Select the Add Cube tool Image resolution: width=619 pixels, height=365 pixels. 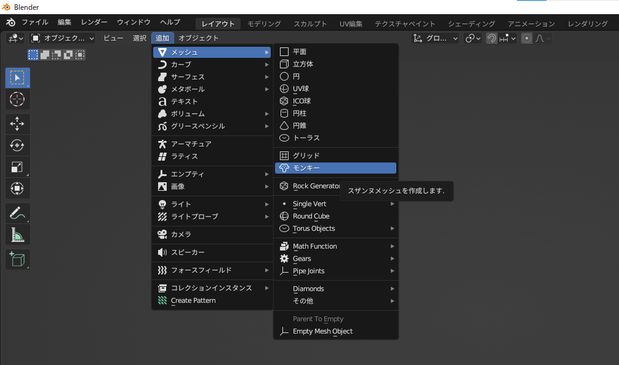pyautogui.click(x=17, y=259)
